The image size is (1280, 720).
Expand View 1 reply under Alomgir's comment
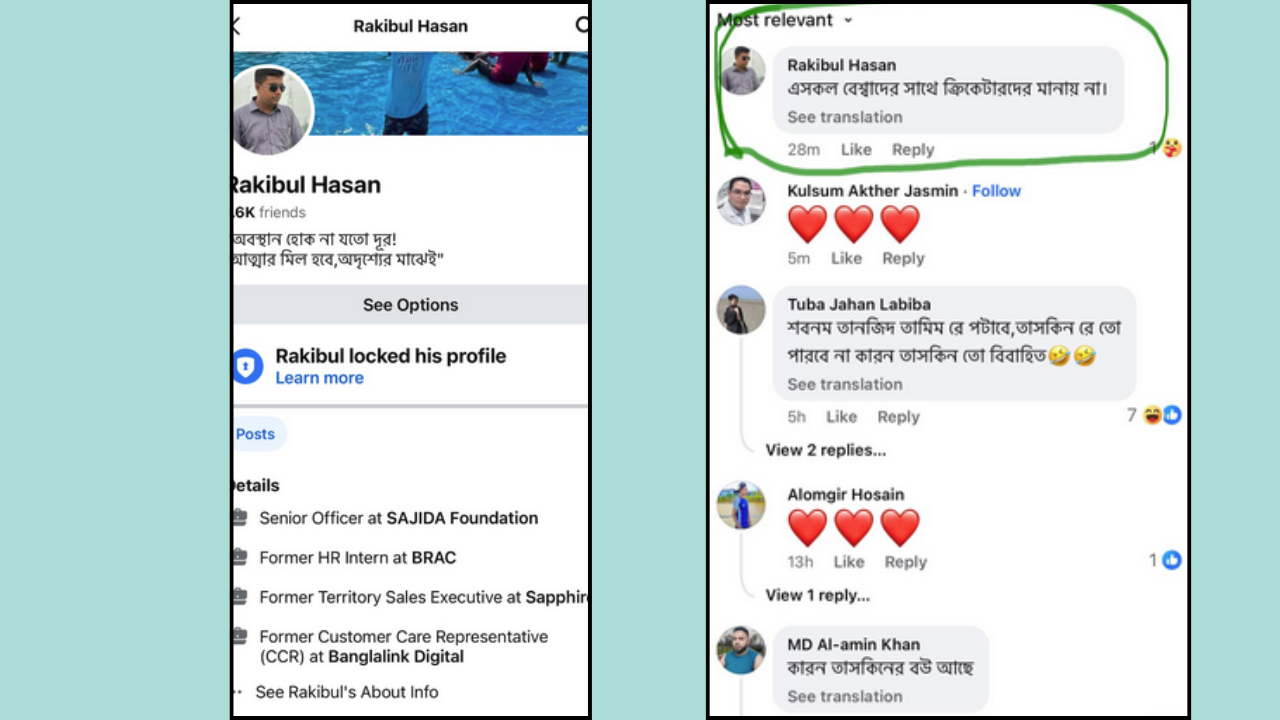tap(818, 595)
